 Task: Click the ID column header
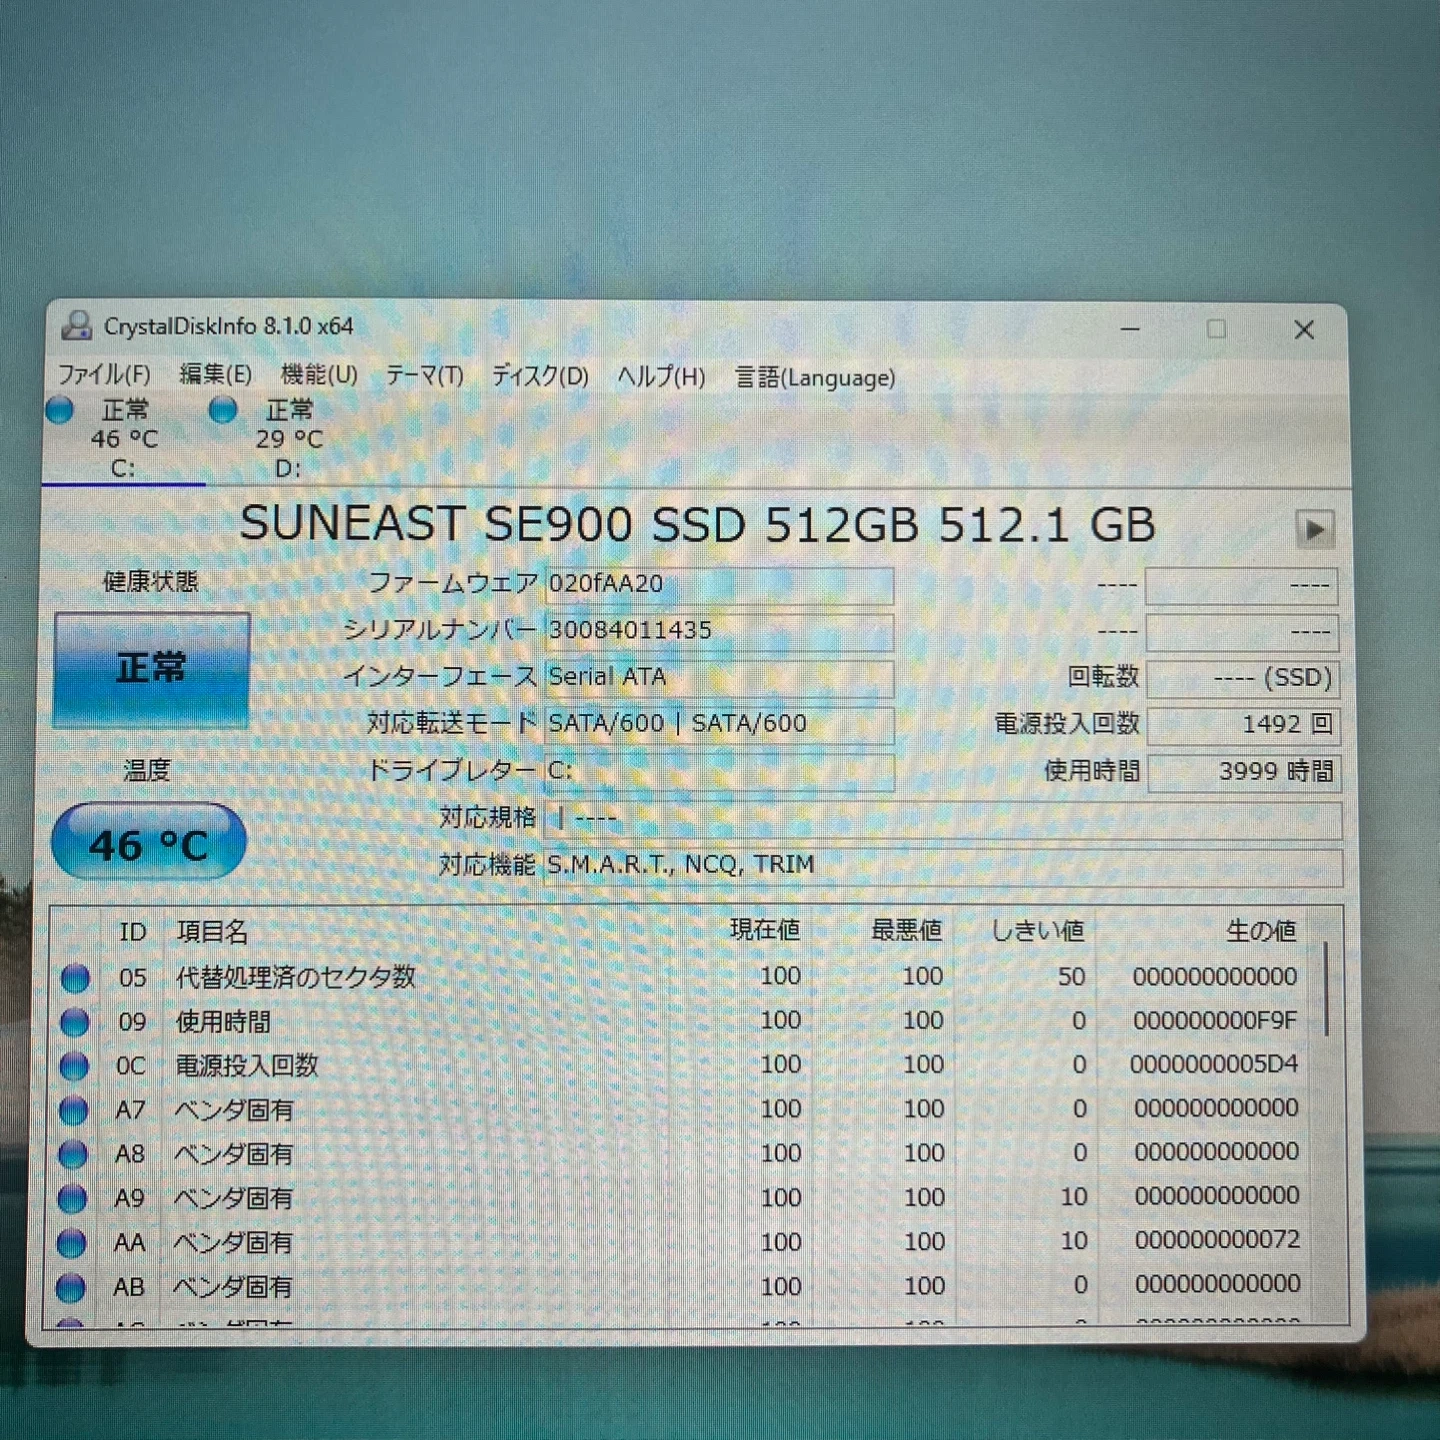click(x=133, y=932)
